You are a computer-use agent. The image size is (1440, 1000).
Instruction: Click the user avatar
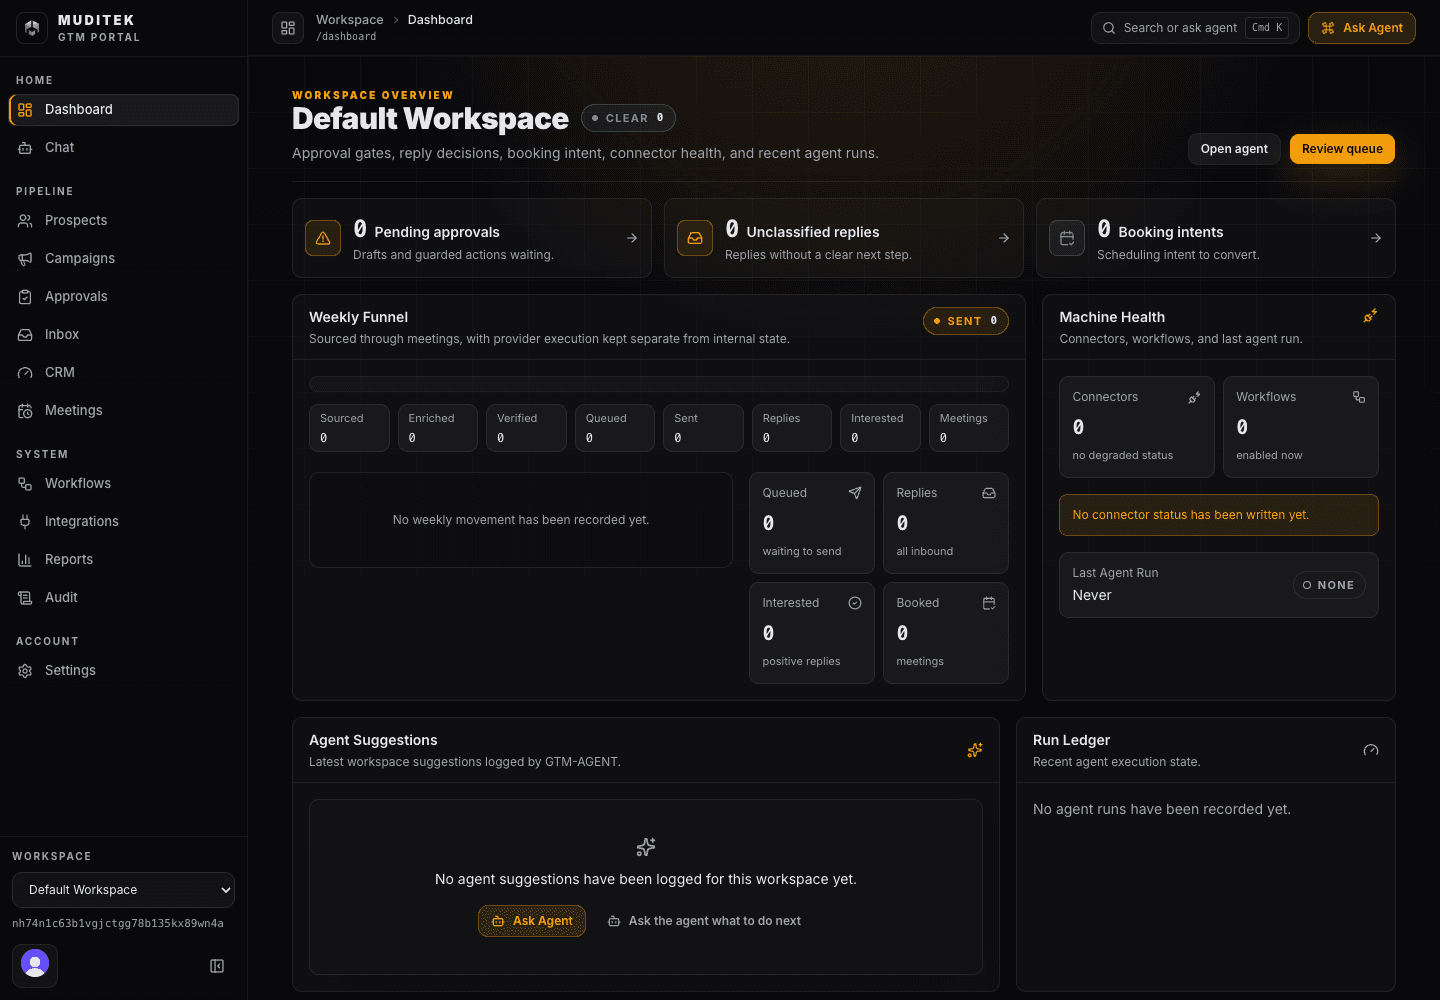(35, 964)
